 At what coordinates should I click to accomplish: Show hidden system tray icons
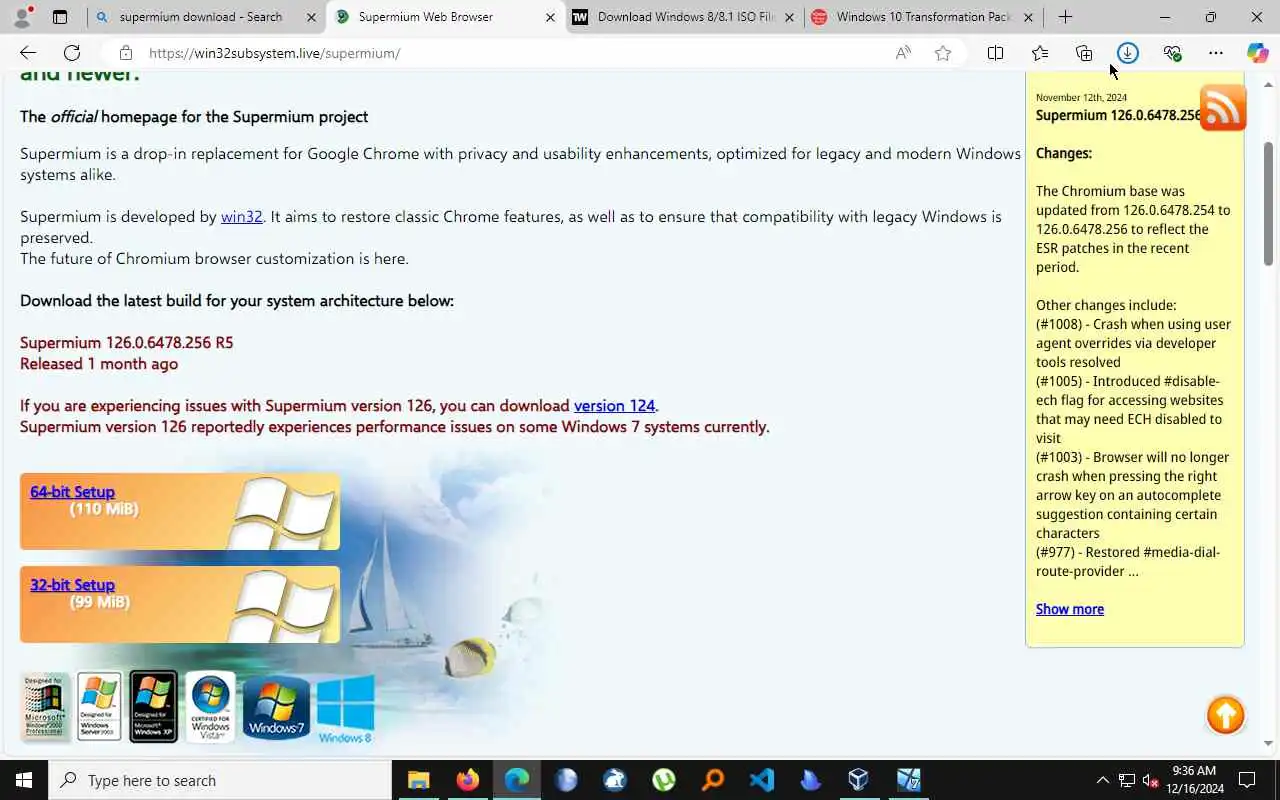tap(1103, 780)
